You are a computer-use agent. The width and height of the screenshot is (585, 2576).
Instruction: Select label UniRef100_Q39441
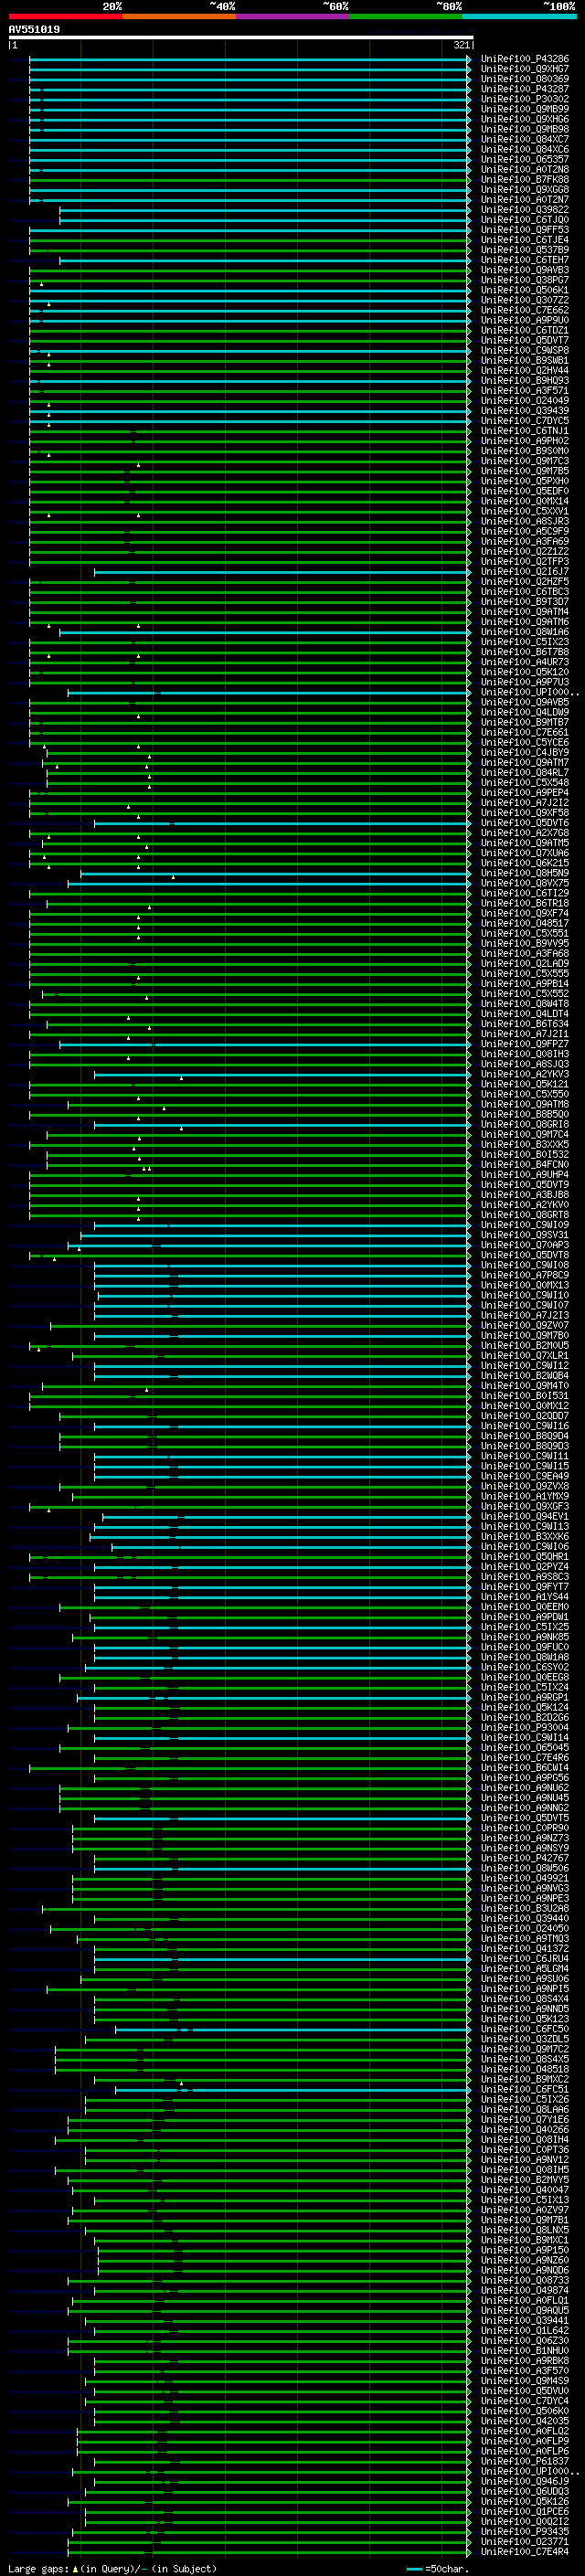(x=525, y=2320)
